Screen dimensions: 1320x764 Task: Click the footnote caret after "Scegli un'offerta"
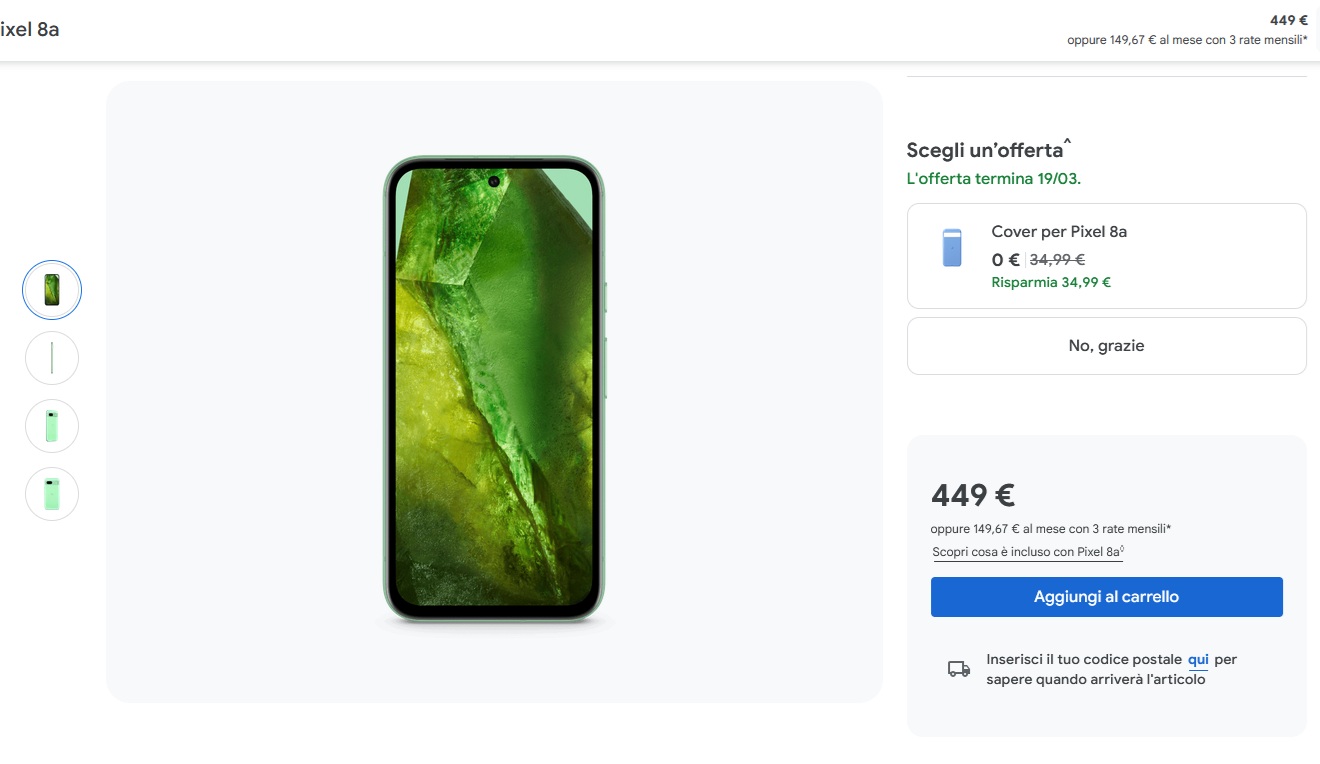point(1067,145)
